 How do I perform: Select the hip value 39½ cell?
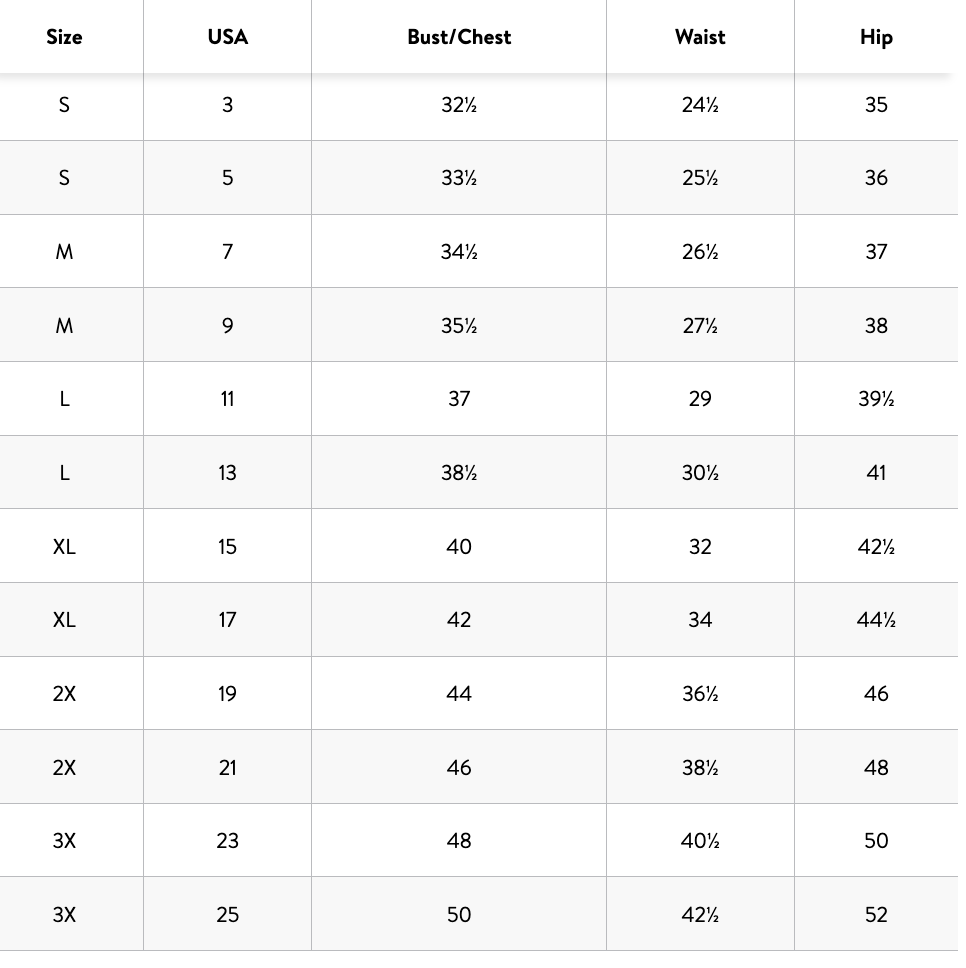[876, 399]
